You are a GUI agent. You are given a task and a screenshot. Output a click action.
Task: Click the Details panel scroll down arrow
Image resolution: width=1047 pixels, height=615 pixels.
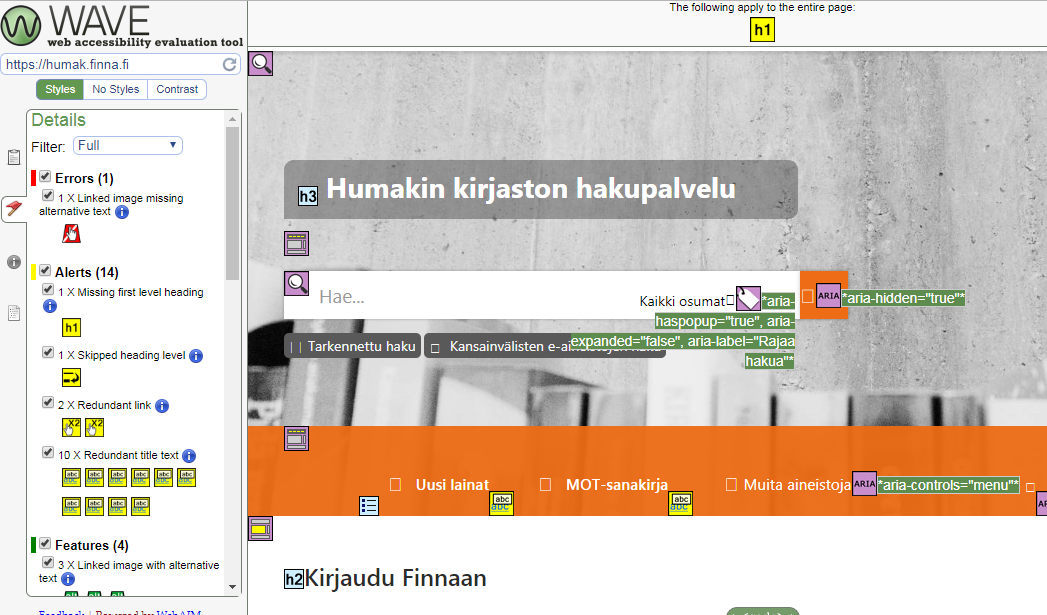(x=232, y=587)
